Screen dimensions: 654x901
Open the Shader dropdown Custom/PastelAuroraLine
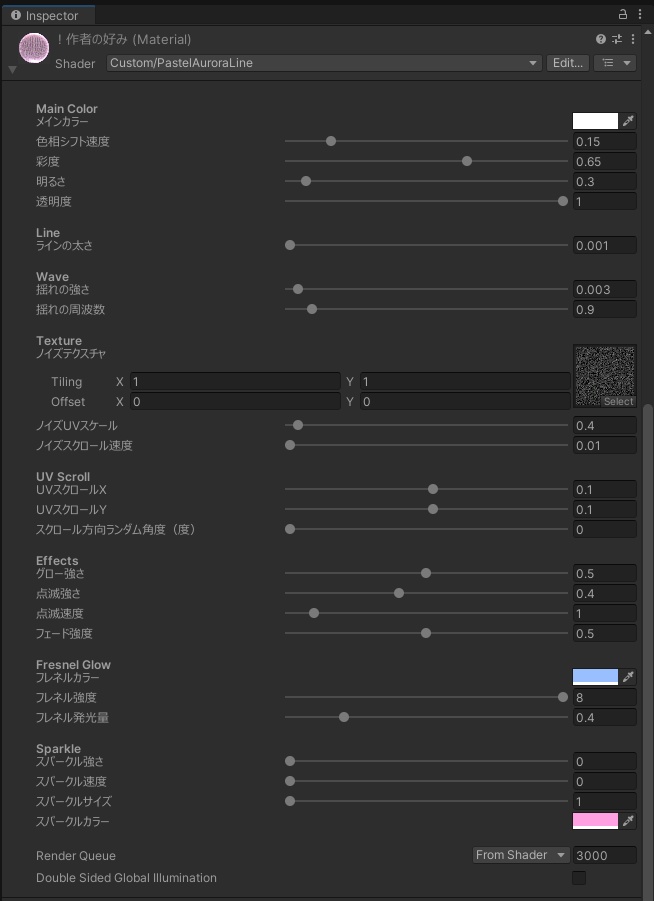[324, 63]
